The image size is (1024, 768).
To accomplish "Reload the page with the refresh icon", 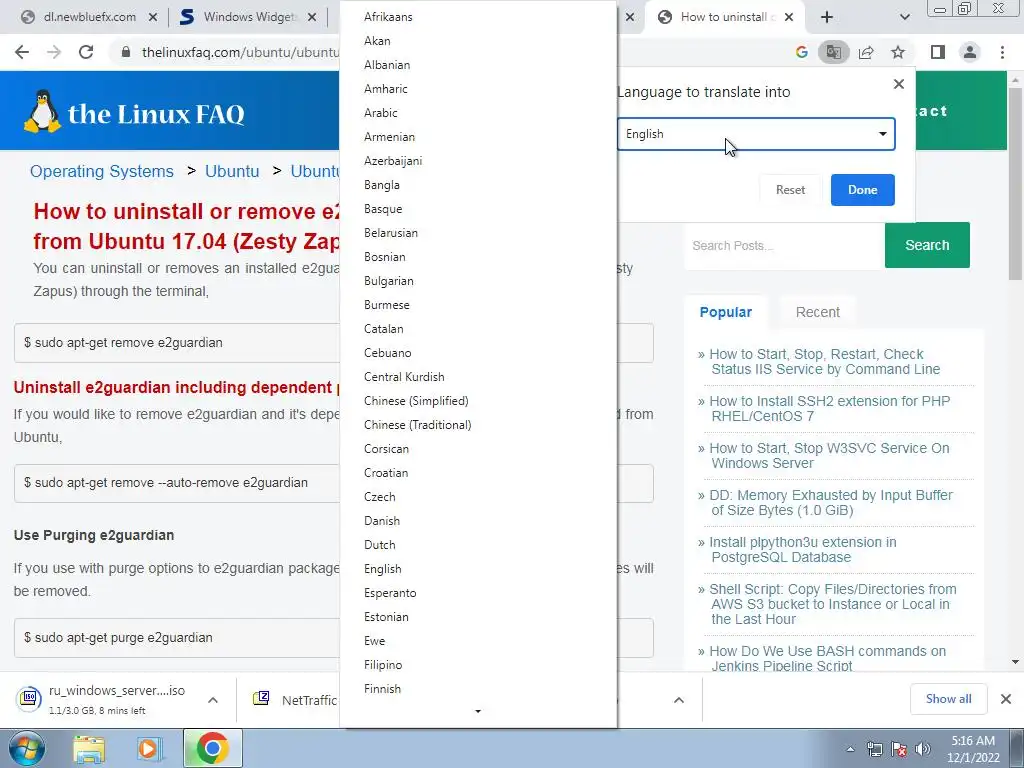I will [86, 52].
